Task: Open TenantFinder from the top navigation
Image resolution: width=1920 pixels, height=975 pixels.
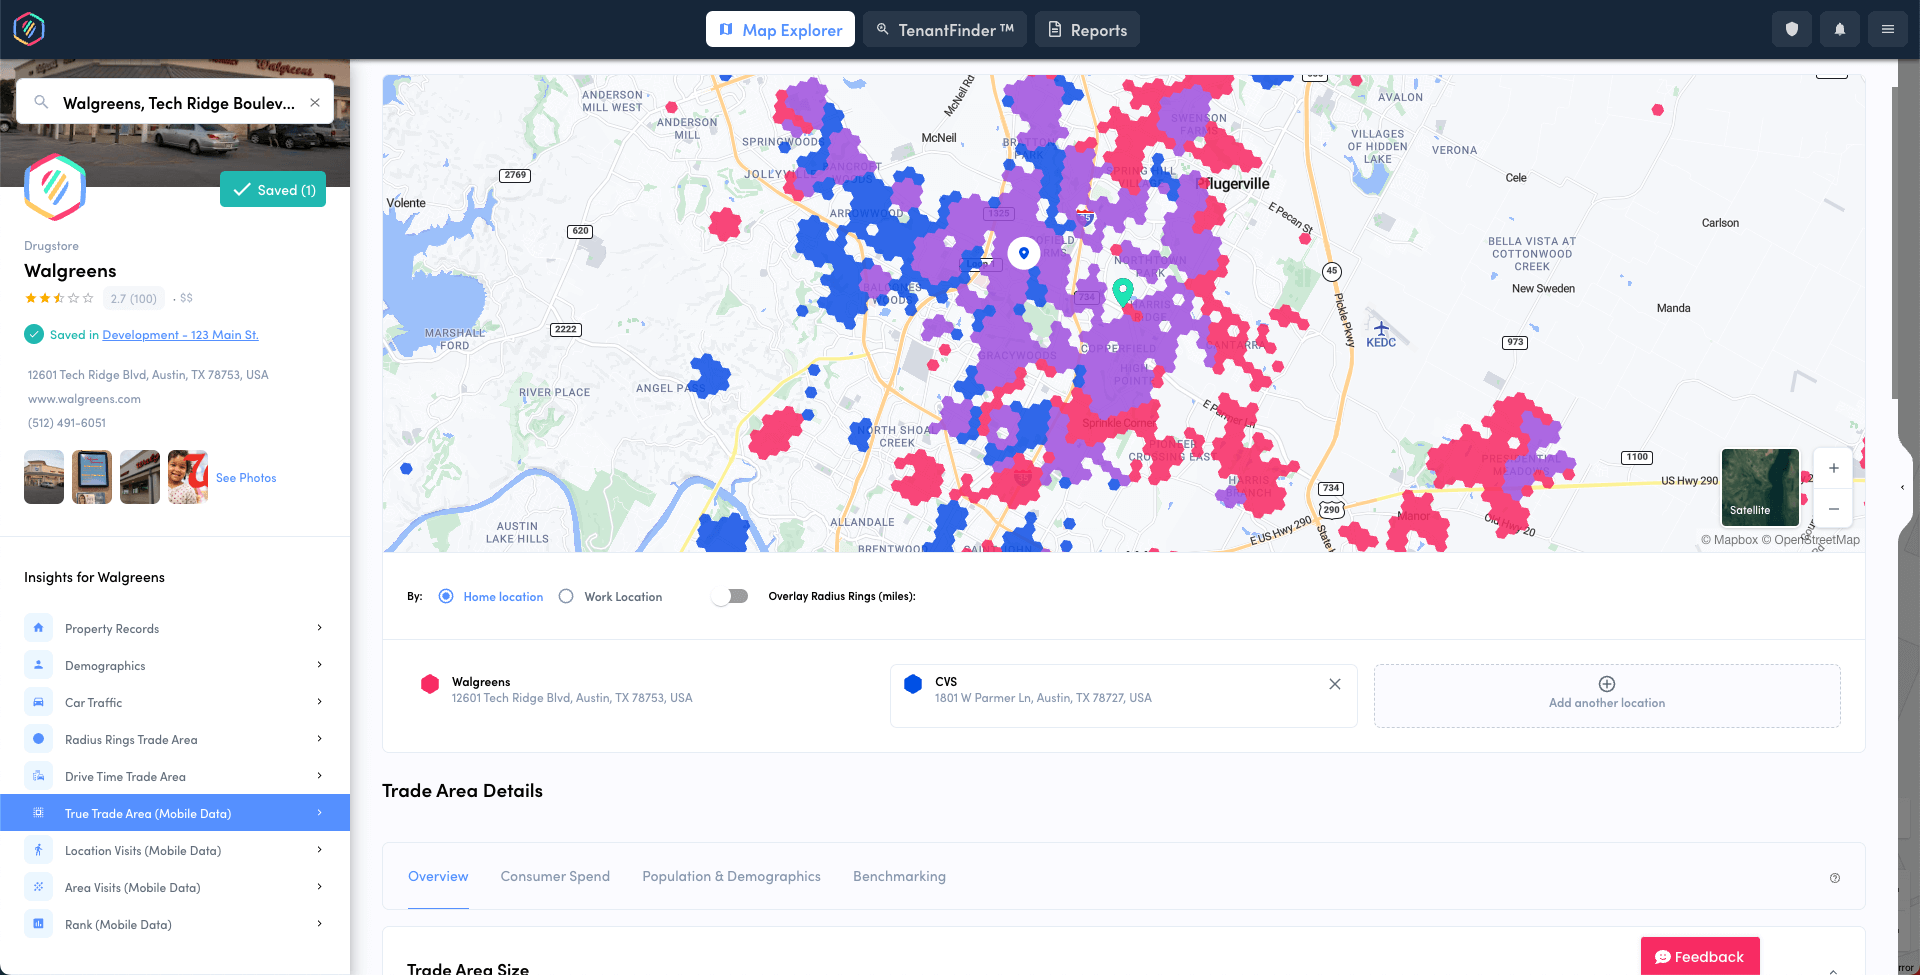Action: click(x=943, y=29)
